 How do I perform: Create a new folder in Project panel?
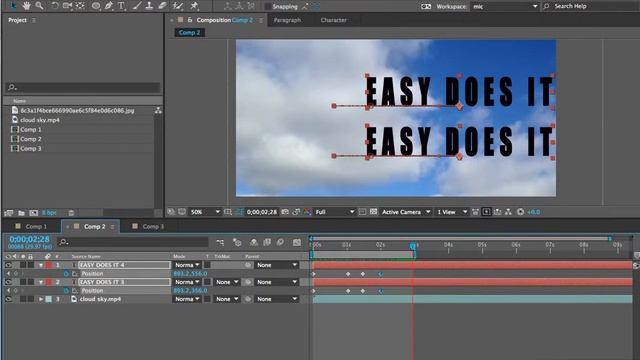(21, 213)
